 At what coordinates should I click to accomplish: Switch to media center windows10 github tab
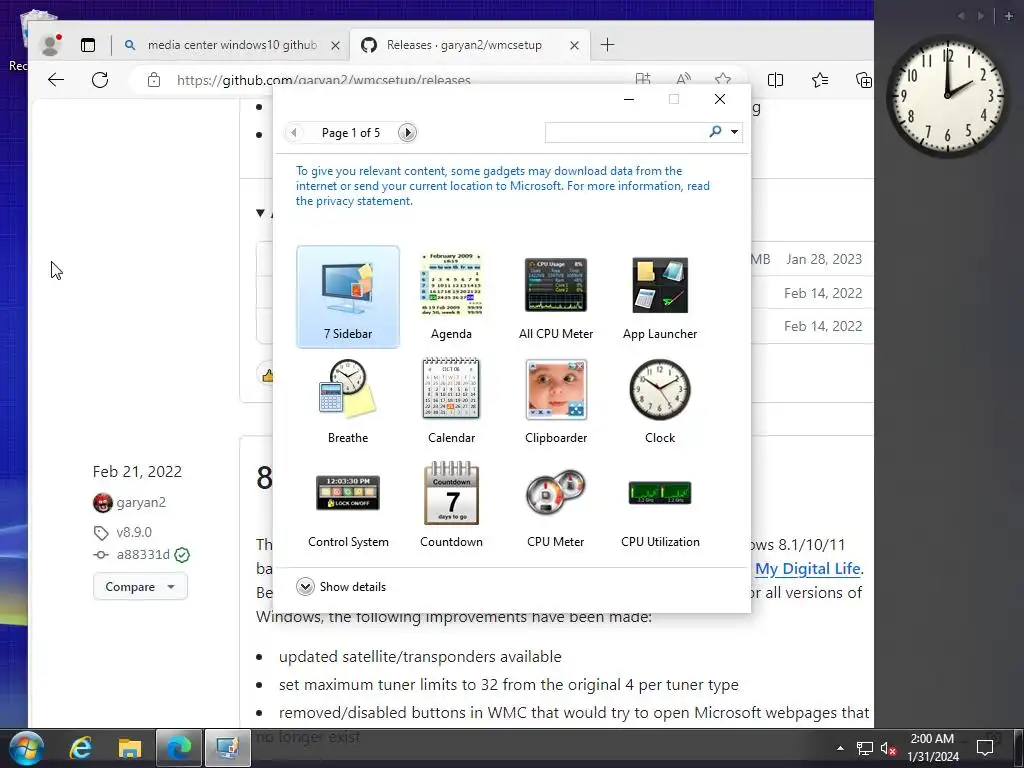232,44
